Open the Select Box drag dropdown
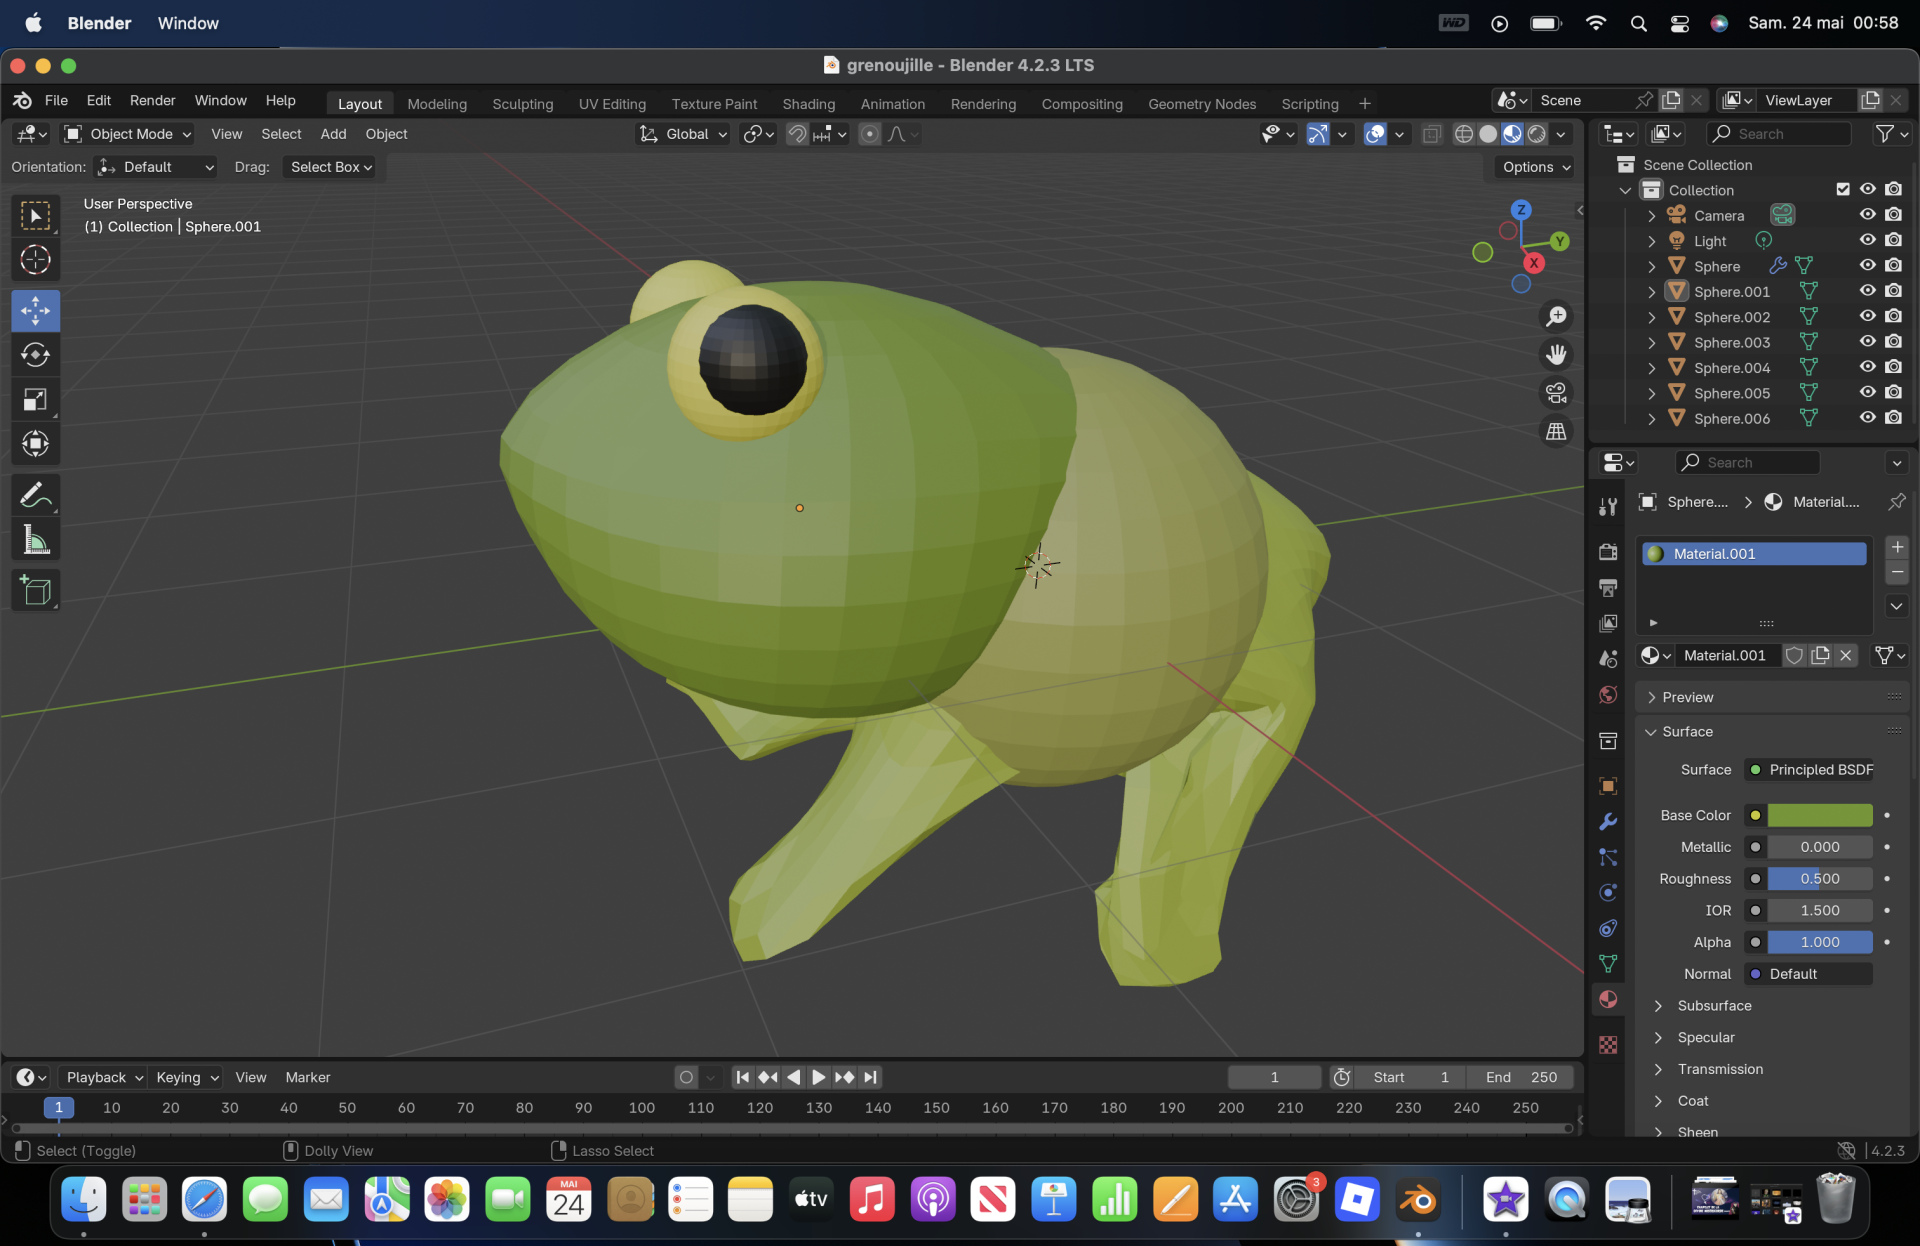 pos(331,167)
